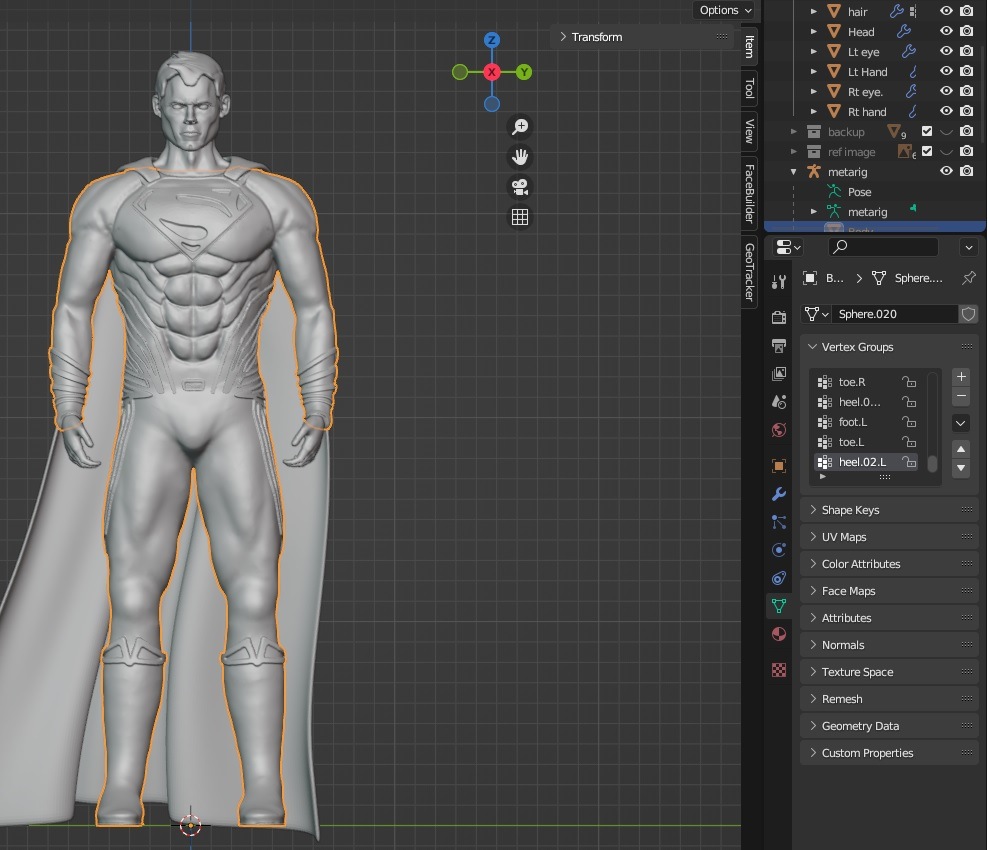Collapse the Vertex Groups panel
The height and width of the screenshot is (850, 988).
[811, 346]
